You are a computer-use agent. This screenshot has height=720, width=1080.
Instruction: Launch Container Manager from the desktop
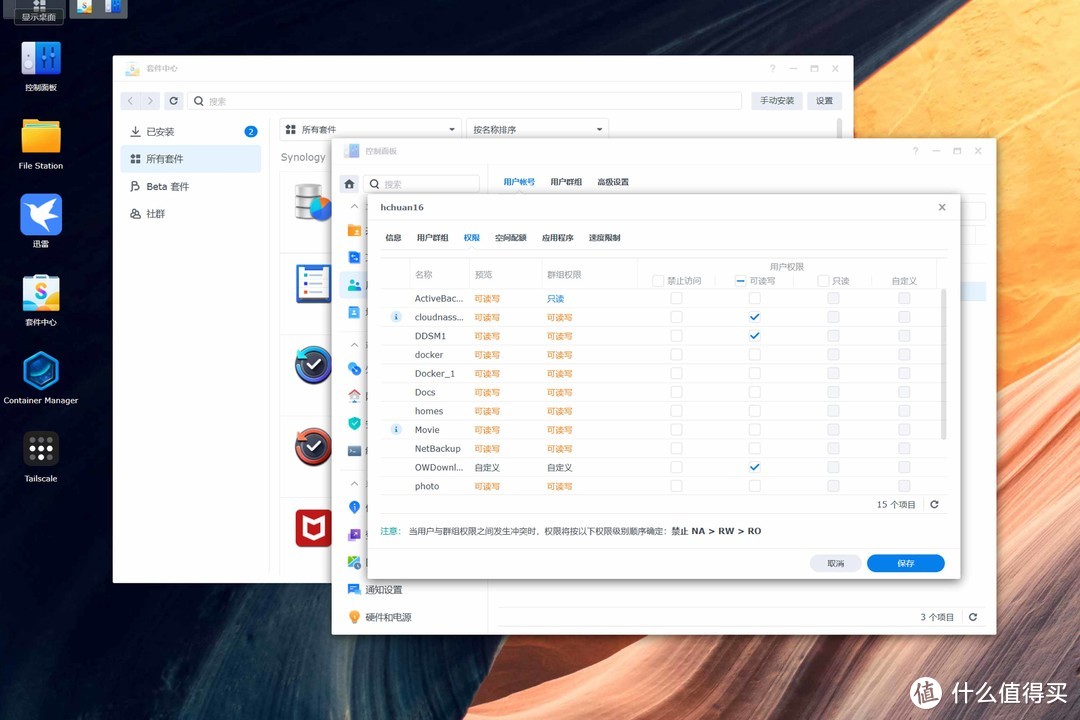pos(41,371)
